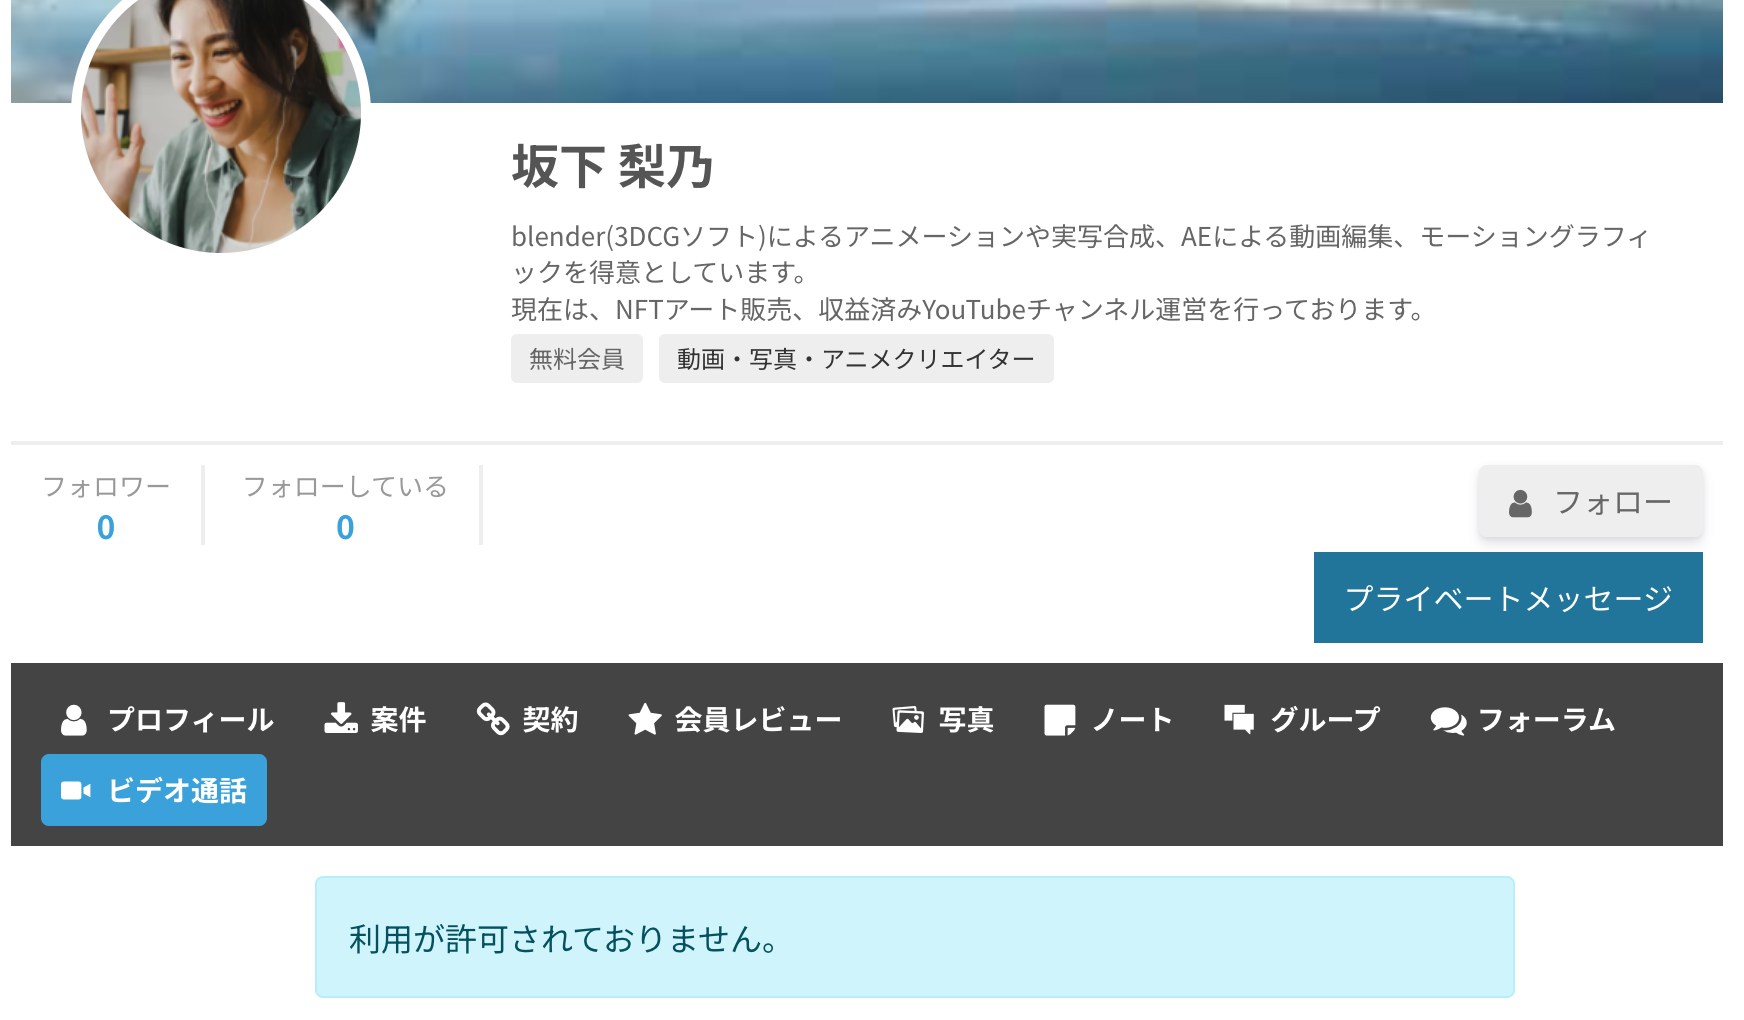Viewport: 1744px width, 1020px height.
Task: Click the speech-bubbles icon beside フォーラム
Action: tap(1448, 720)
